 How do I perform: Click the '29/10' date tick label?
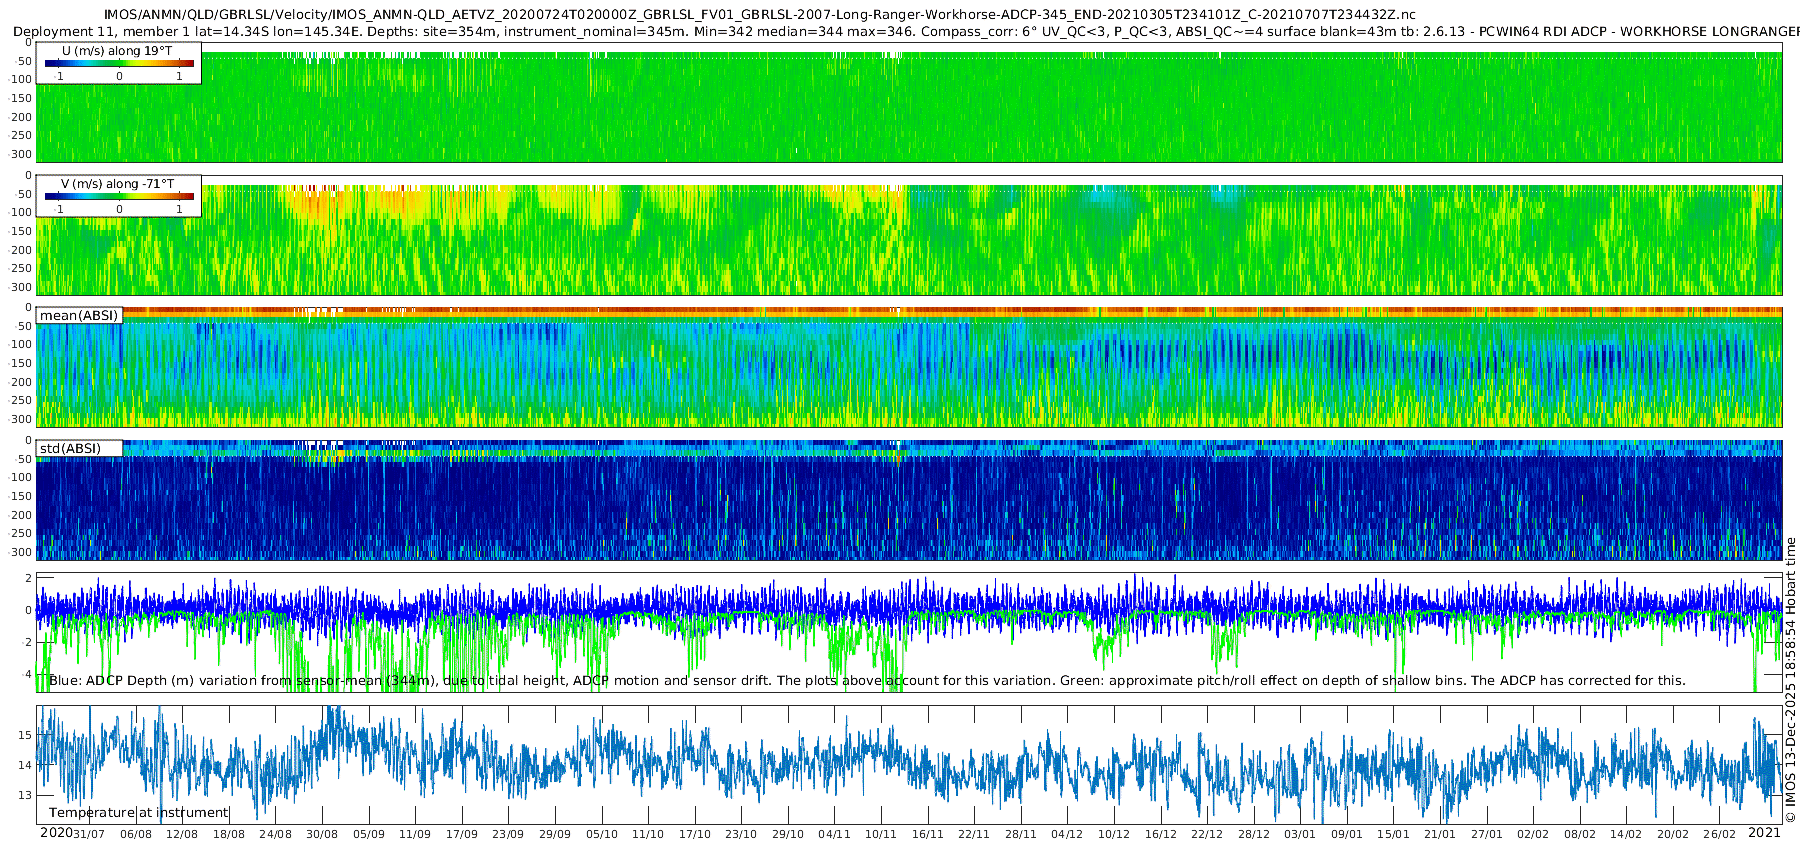[788, 834]
